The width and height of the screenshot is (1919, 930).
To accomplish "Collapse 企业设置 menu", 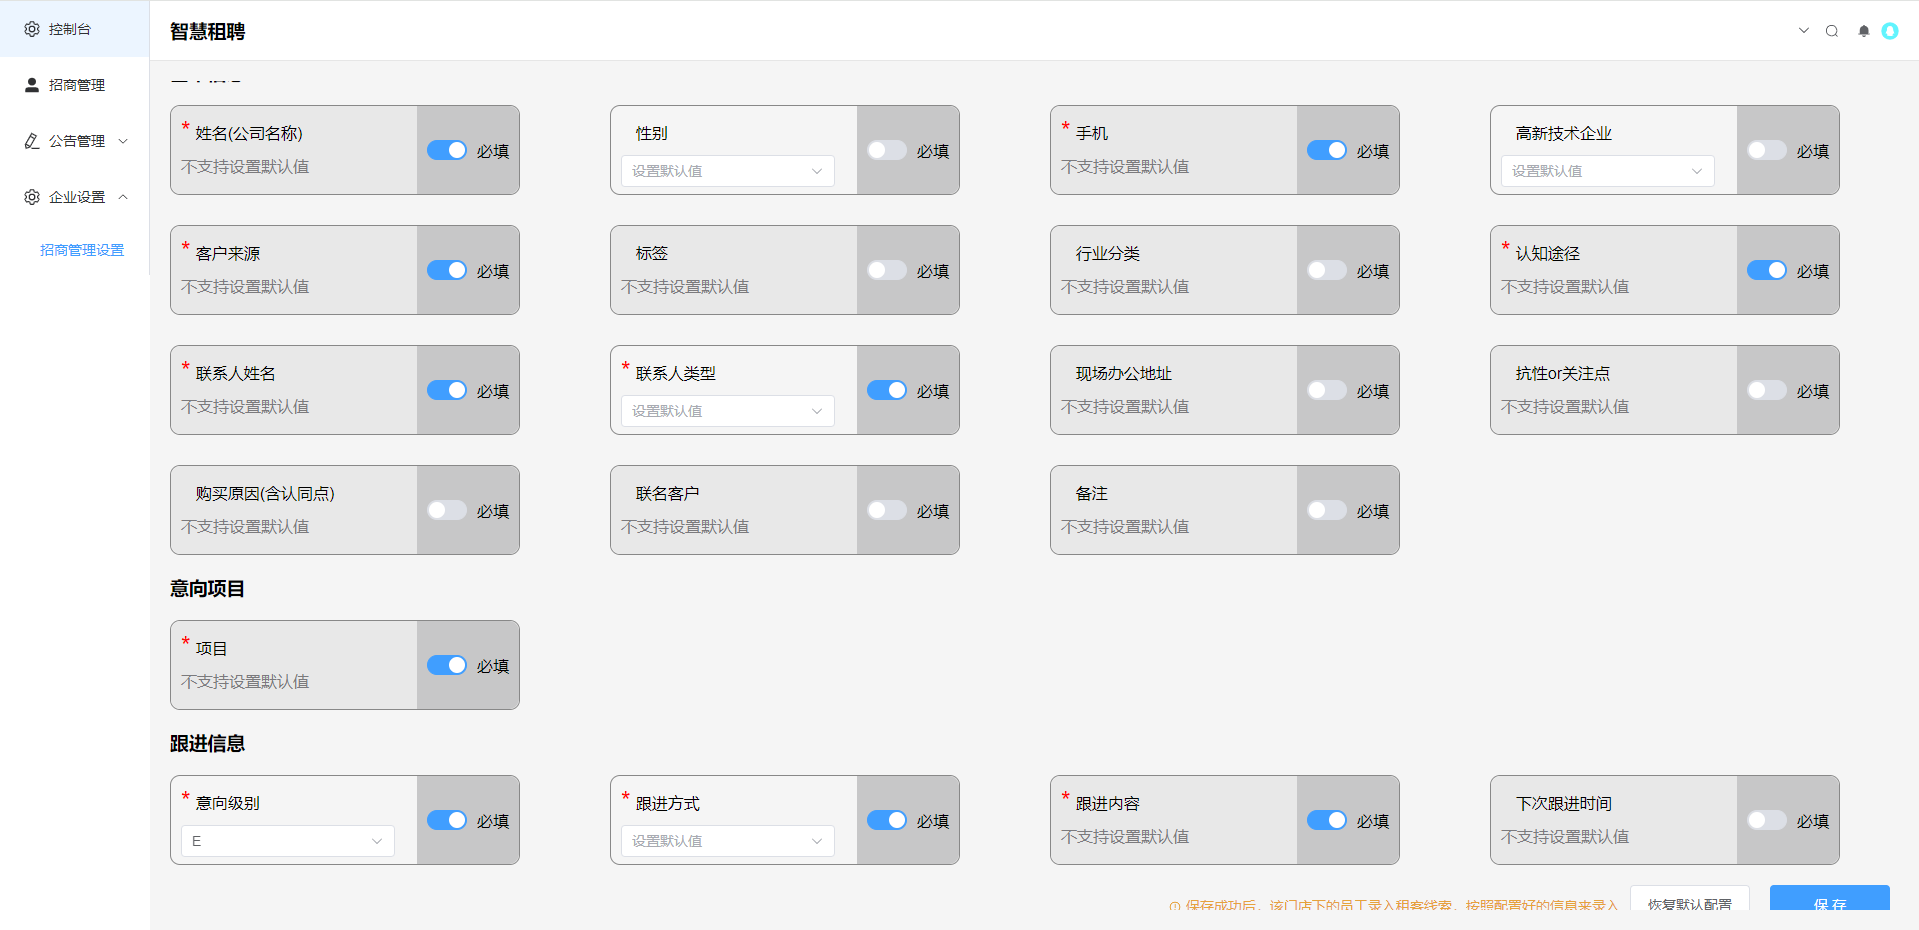I will (75, 197).
